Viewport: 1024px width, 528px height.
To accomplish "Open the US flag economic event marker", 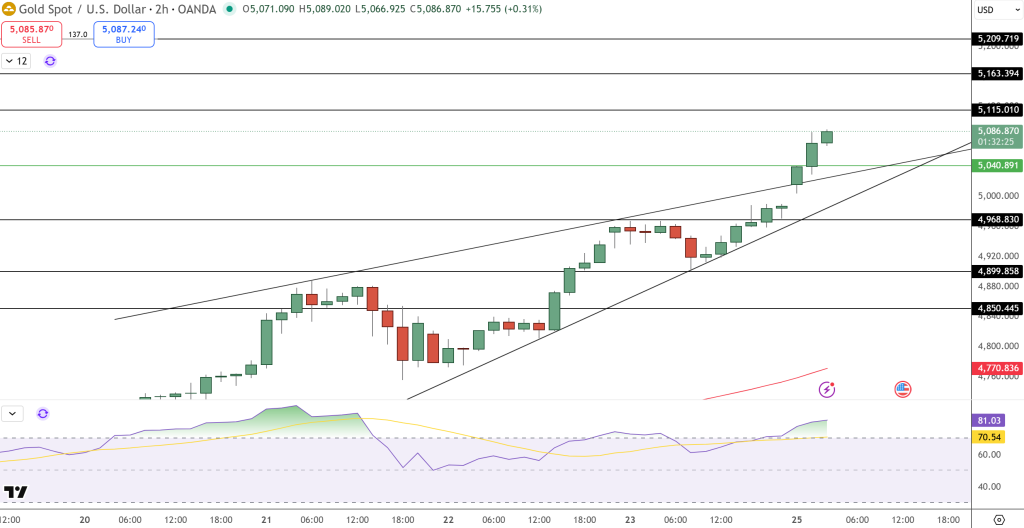I will coord(903,389).
